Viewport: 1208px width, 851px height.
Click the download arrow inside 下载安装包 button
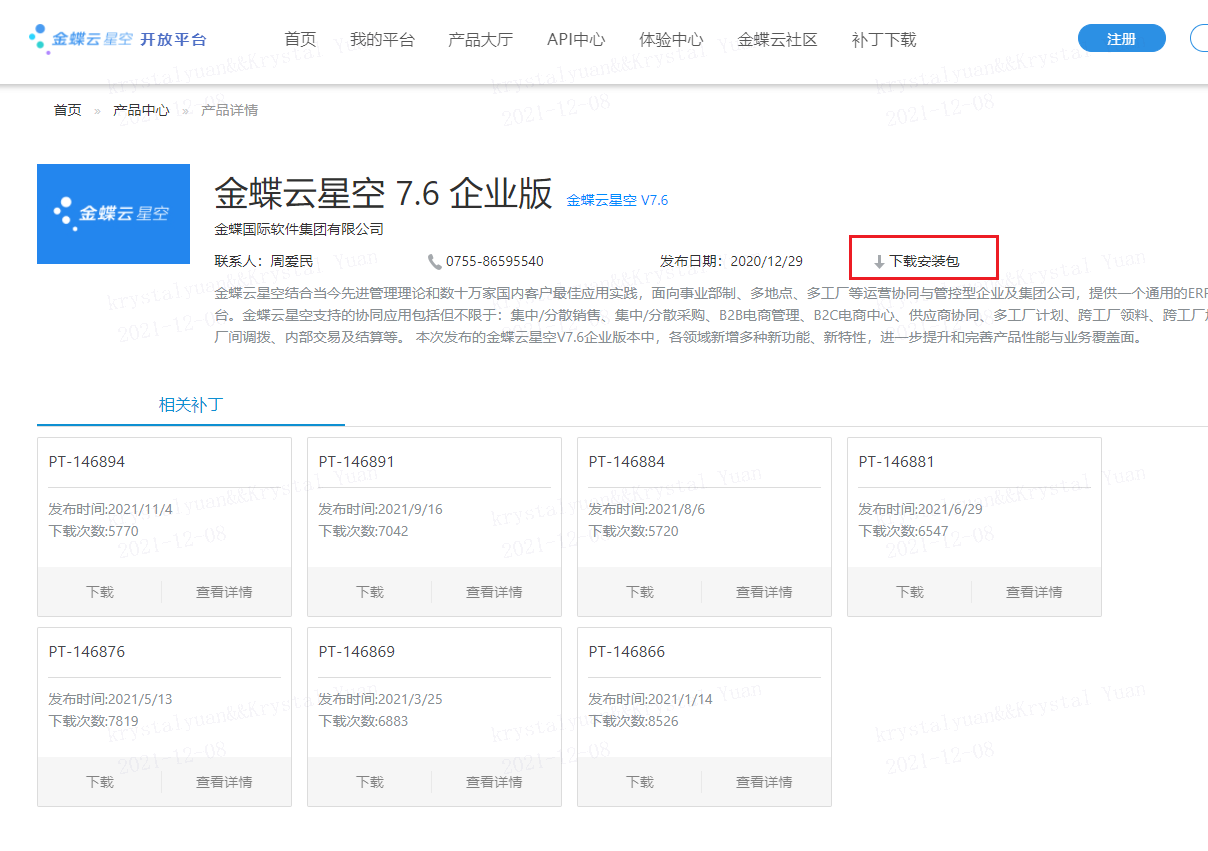pos(879,258)
